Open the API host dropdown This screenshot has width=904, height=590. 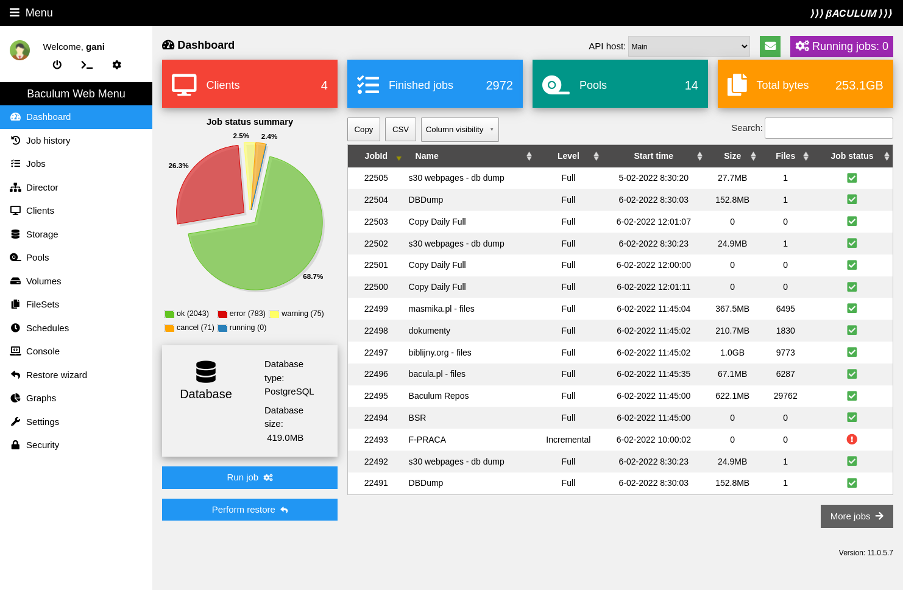click(x=688, y=46)
